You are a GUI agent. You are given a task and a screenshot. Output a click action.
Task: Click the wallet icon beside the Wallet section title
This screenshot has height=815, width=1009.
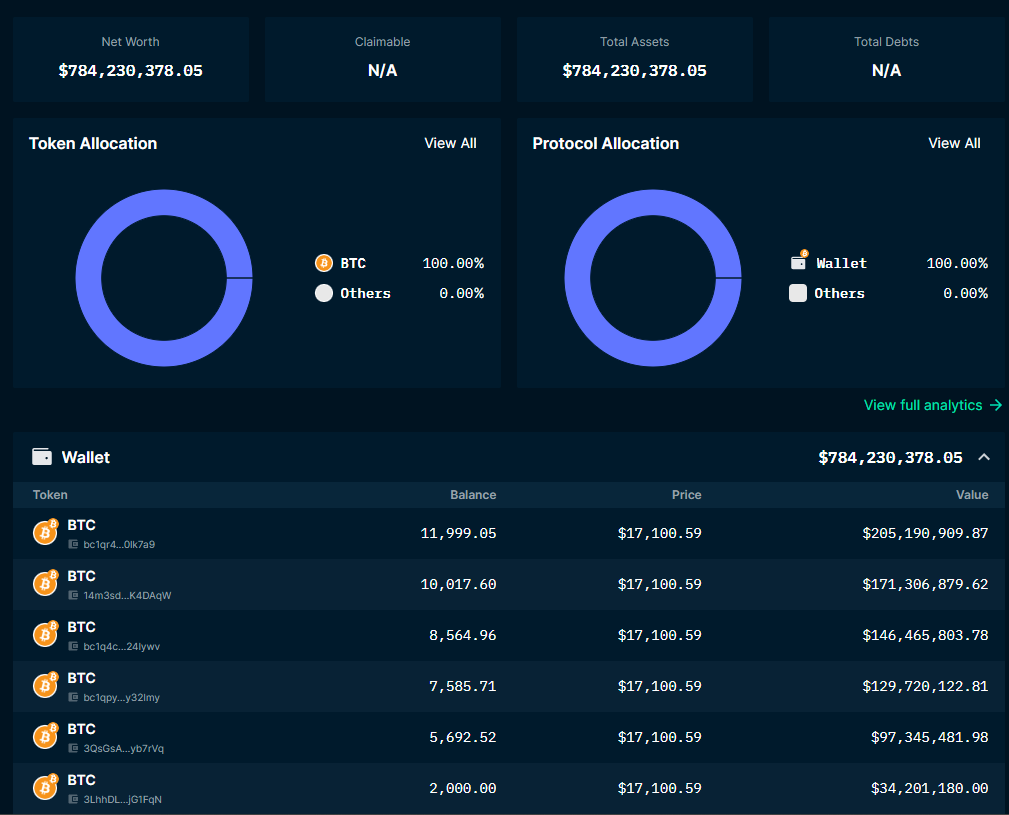pos(42,457)
